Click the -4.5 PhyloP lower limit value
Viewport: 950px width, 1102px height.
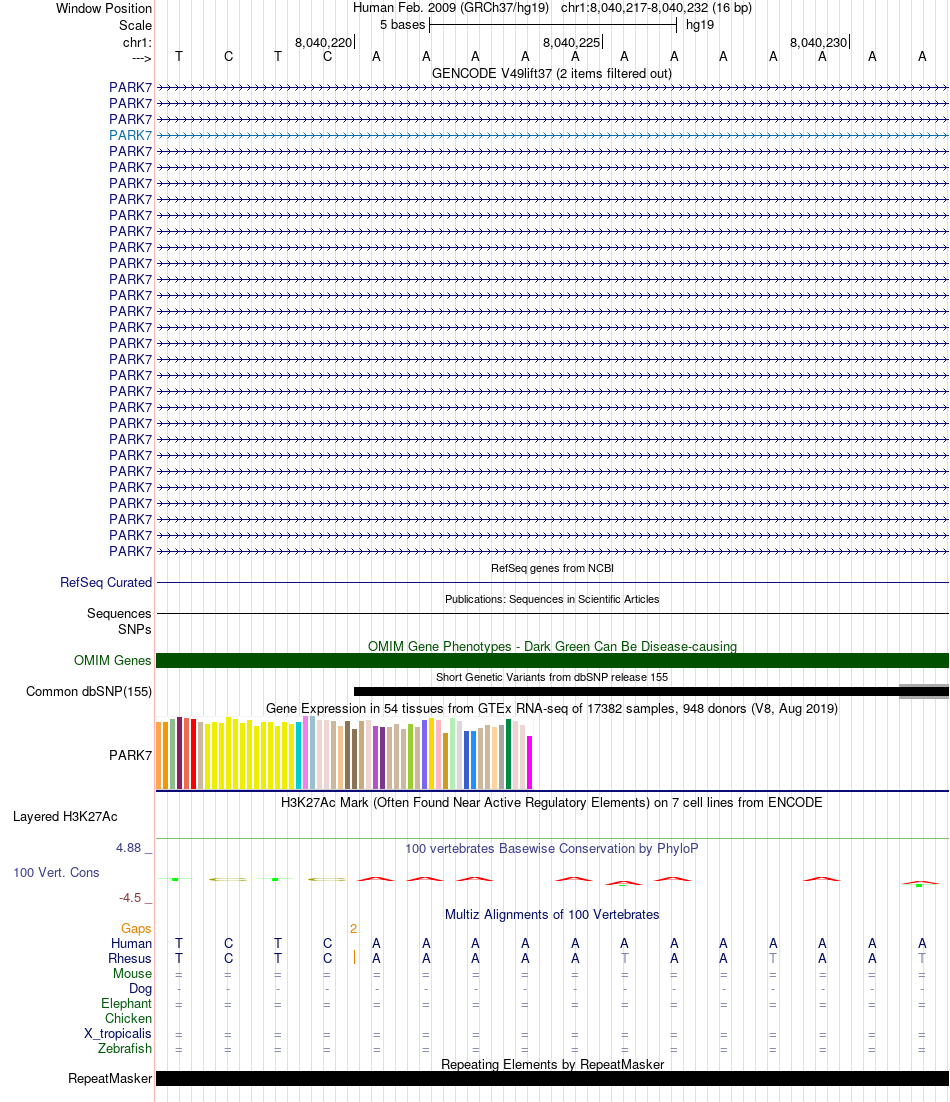[130, 897]
